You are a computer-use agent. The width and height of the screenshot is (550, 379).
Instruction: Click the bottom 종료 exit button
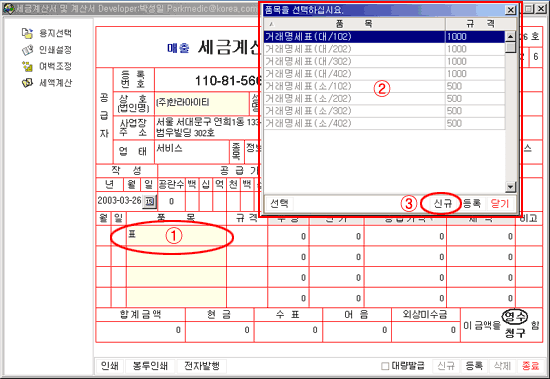click(x=530, y=366)
